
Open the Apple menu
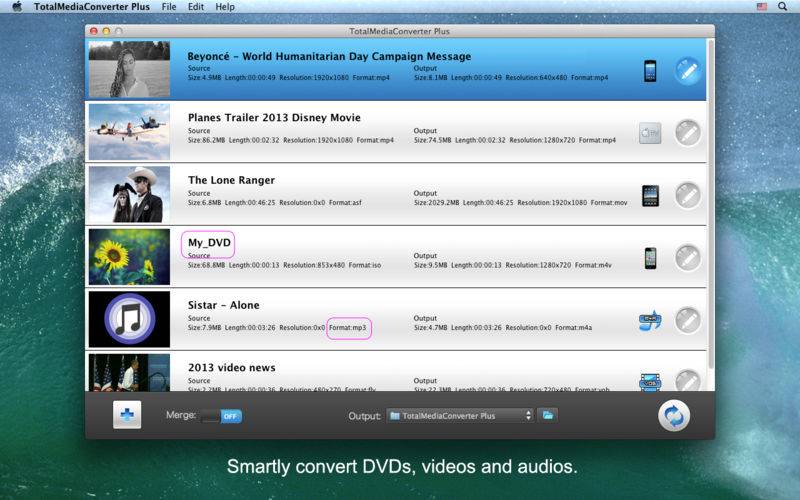[x=17, y=7]
